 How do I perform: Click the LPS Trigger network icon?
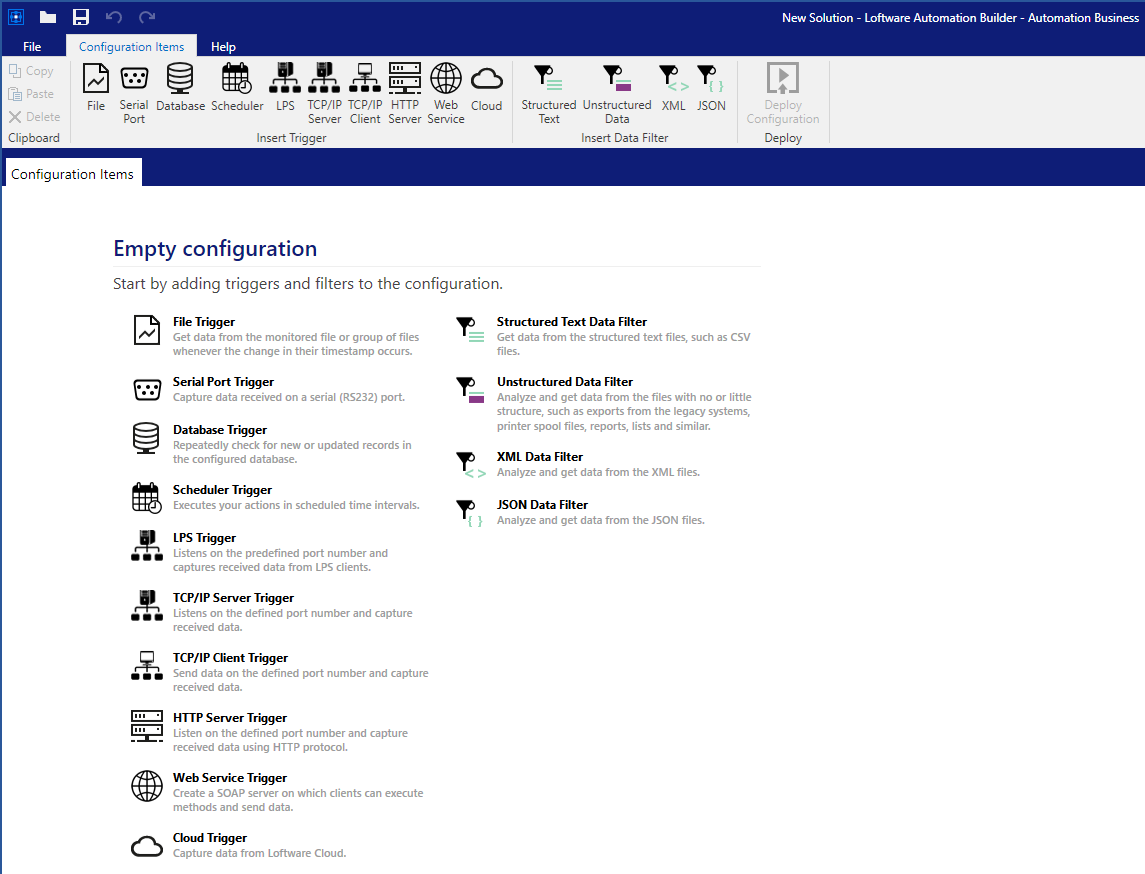tap(147, 546)
